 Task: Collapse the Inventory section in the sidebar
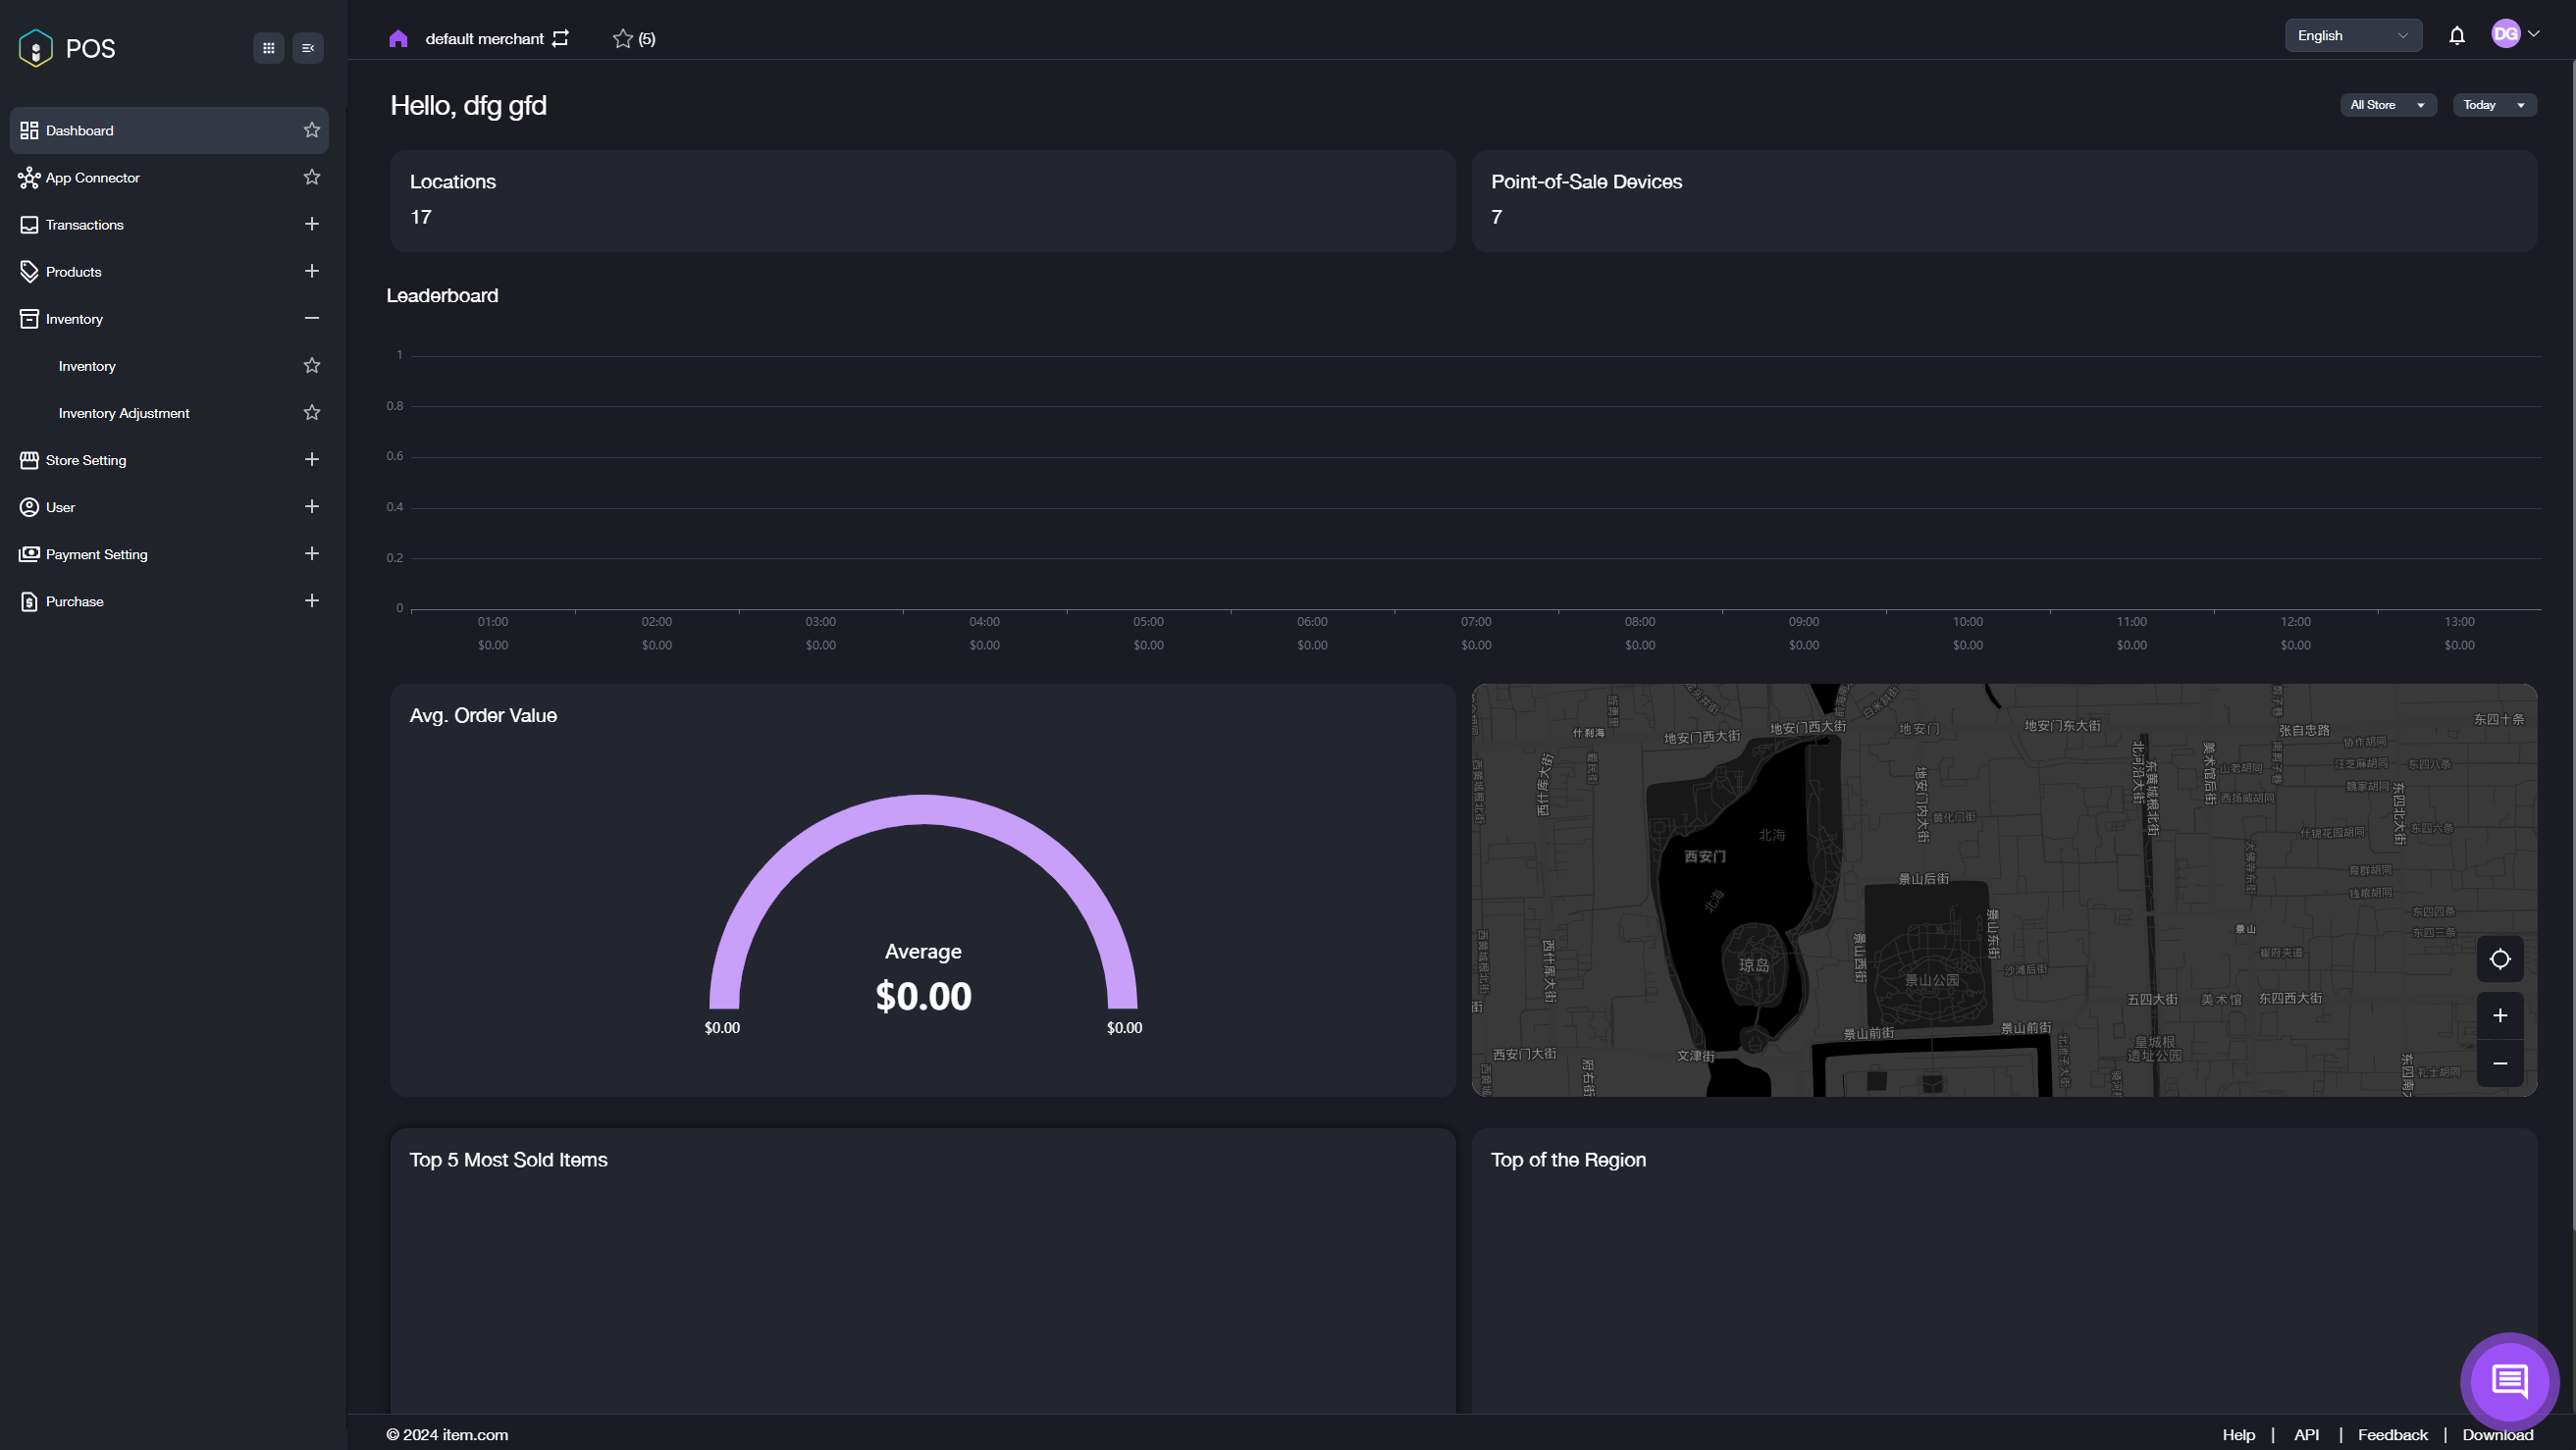[311, 318]
